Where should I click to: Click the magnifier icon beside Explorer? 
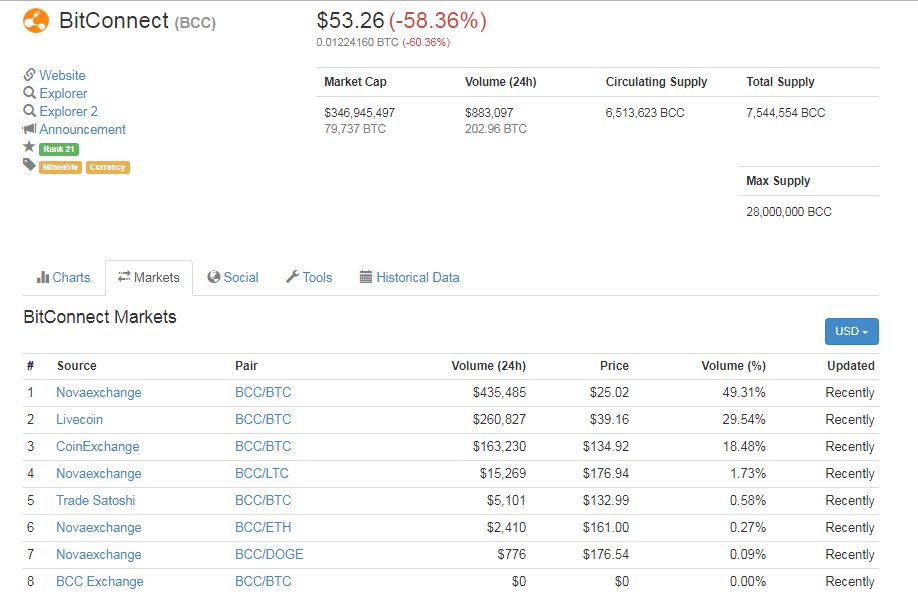[x=29, y=92]
